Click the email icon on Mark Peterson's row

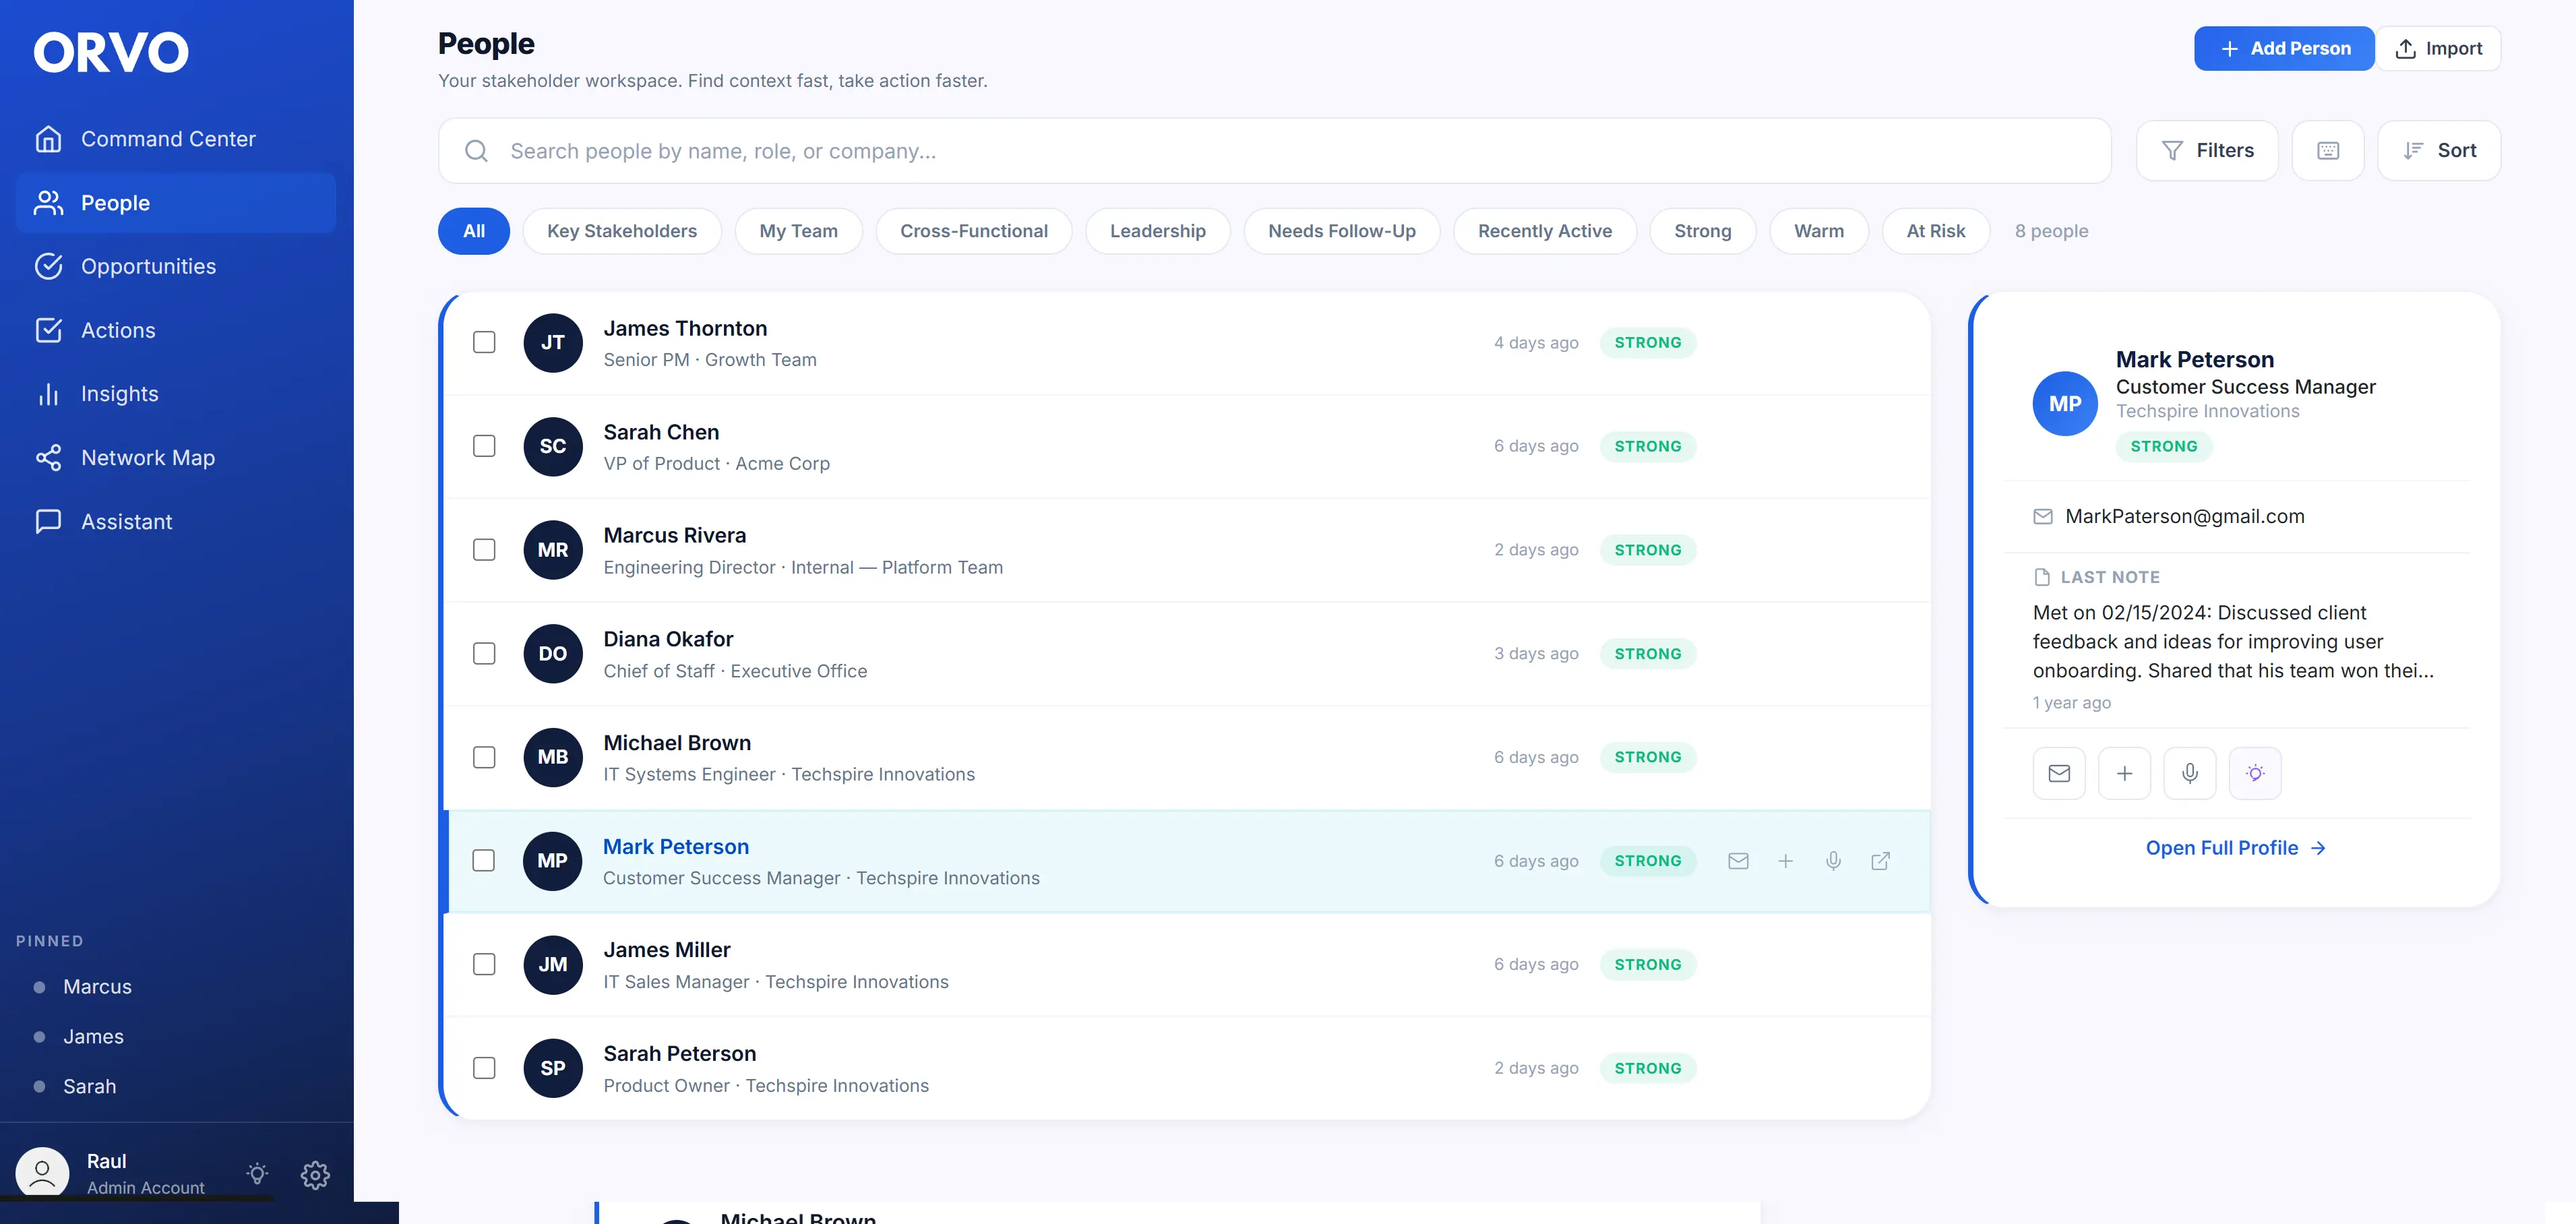click(1738, 860)
